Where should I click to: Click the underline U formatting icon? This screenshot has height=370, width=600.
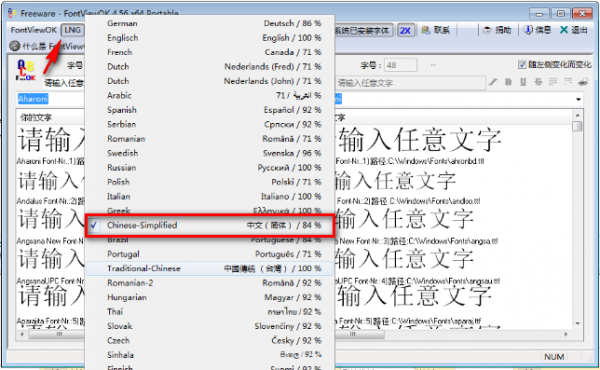(x=523, y=82)
